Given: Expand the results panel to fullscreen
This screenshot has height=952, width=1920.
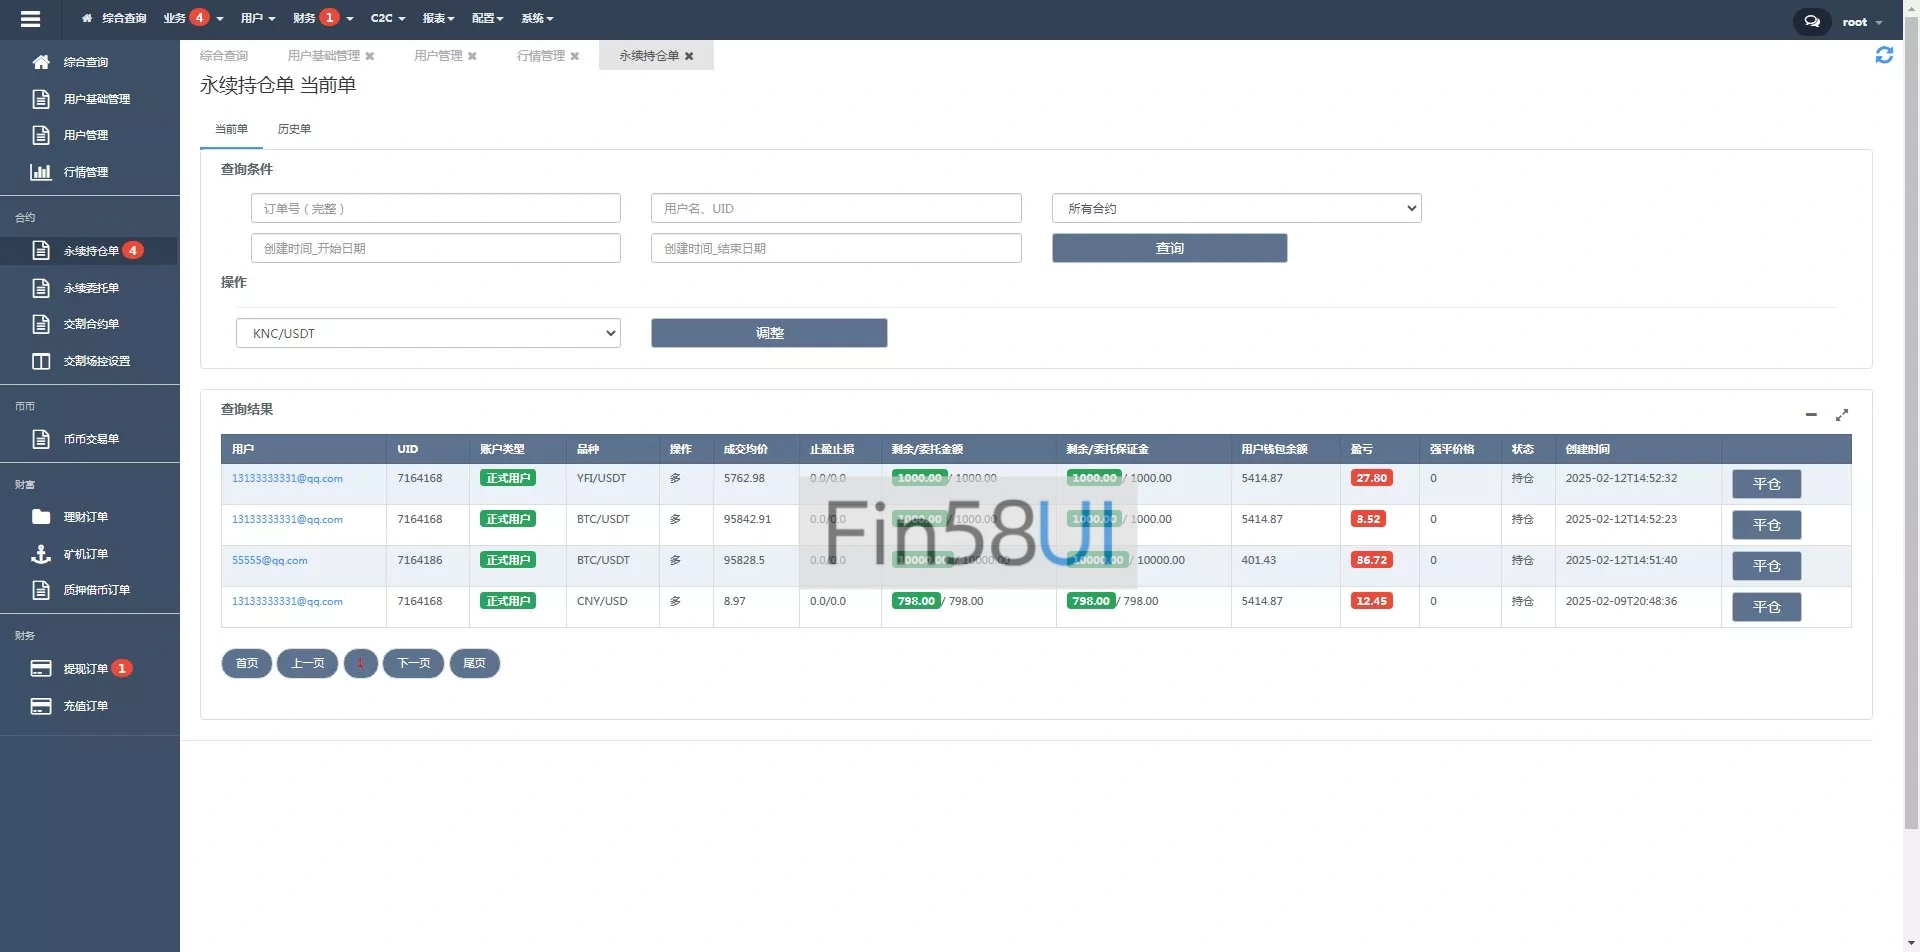Looking at the screenshot, I should point(1842,414).
